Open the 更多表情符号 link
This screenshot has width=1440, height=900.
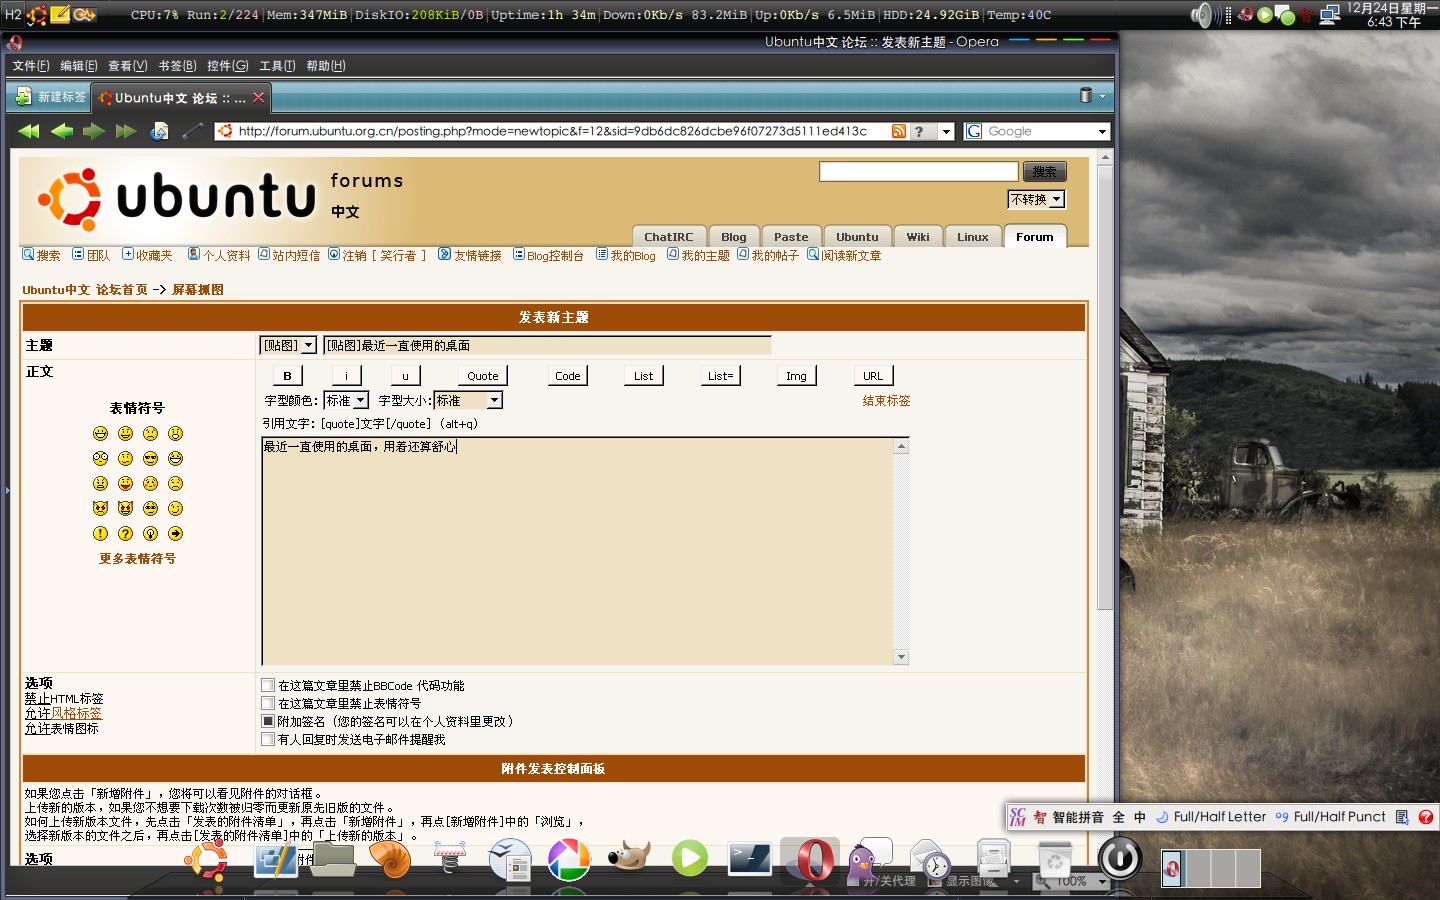[137, 559]
